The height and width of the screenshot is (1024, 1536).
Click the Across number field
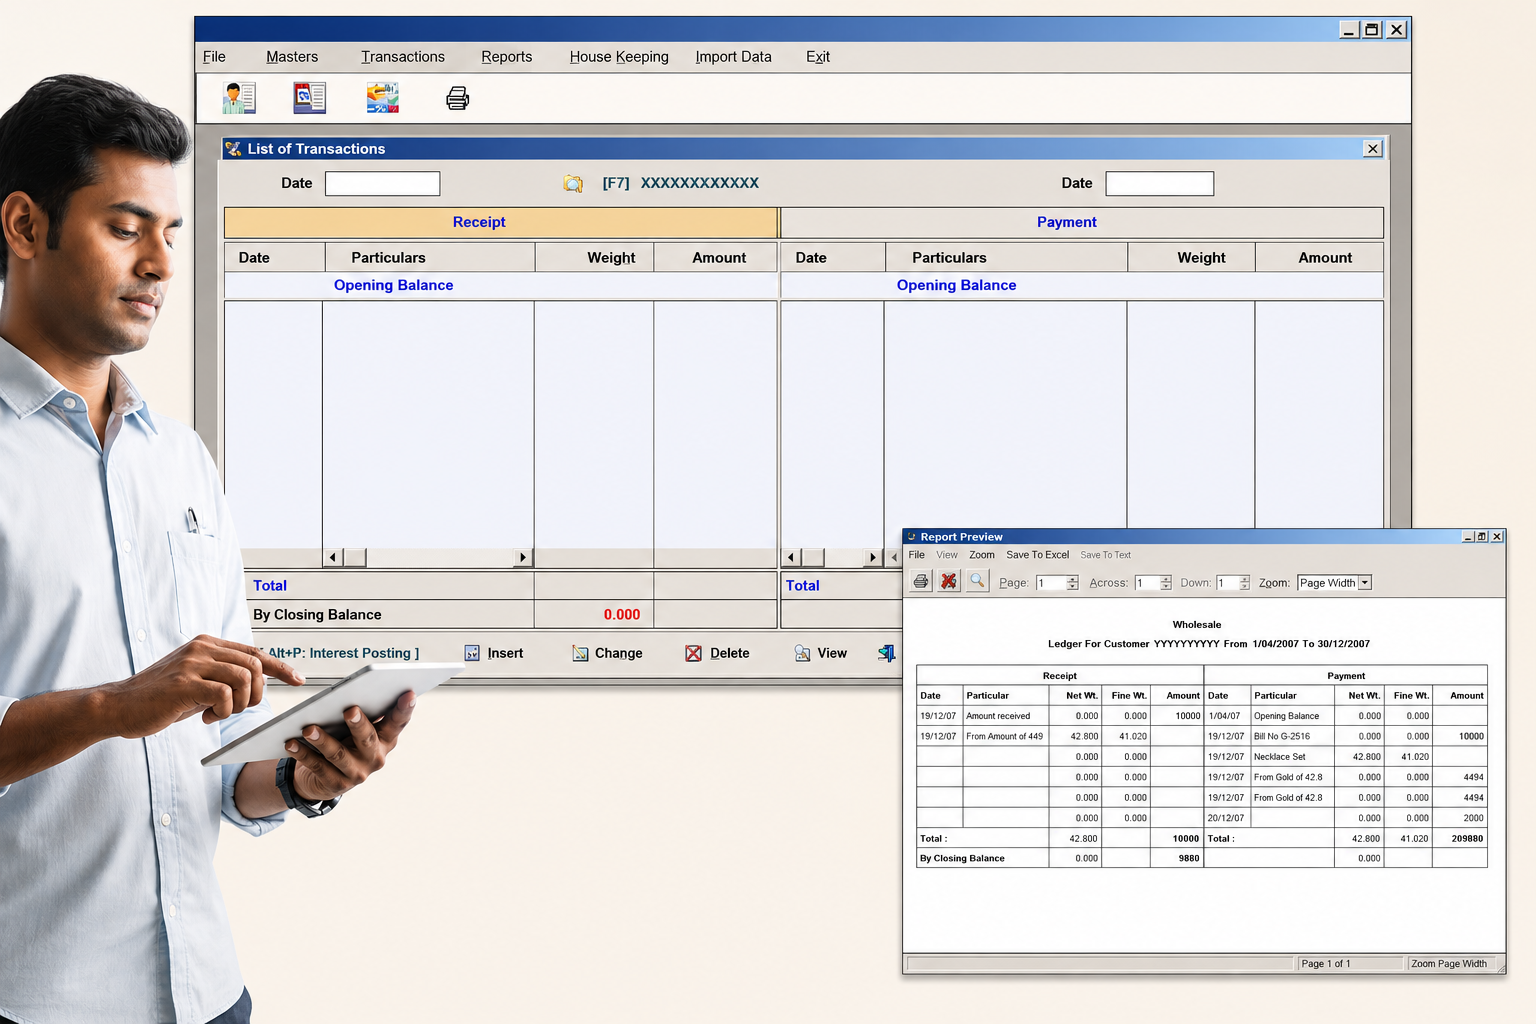[1146, 583]
